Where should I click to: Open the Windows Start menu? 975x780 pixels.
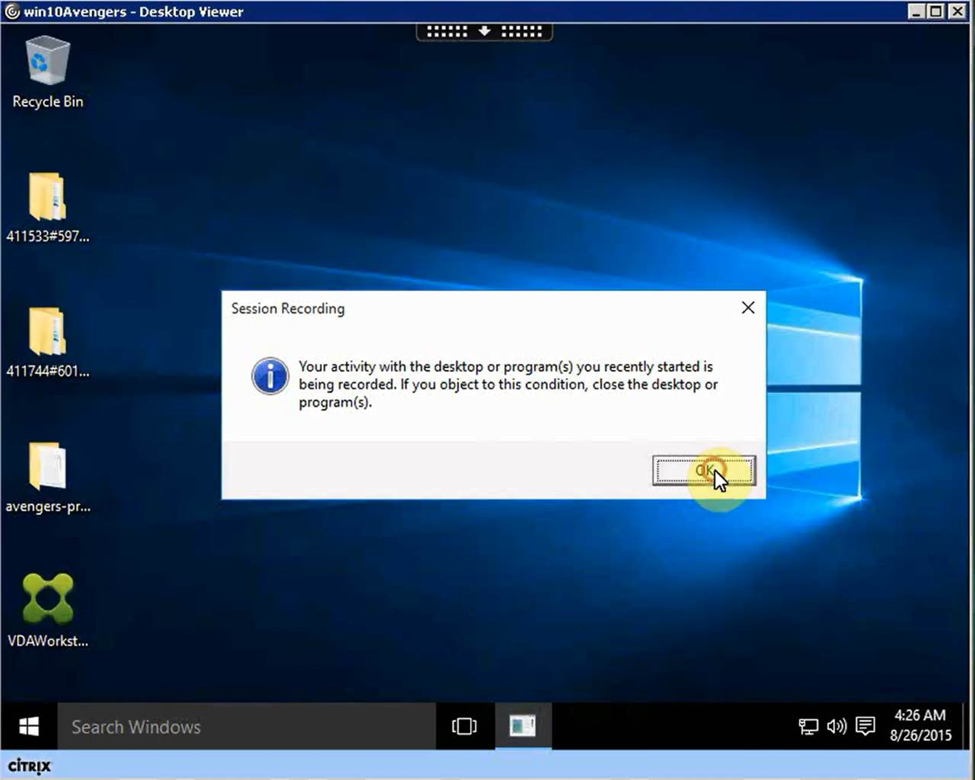pos(28,726)
